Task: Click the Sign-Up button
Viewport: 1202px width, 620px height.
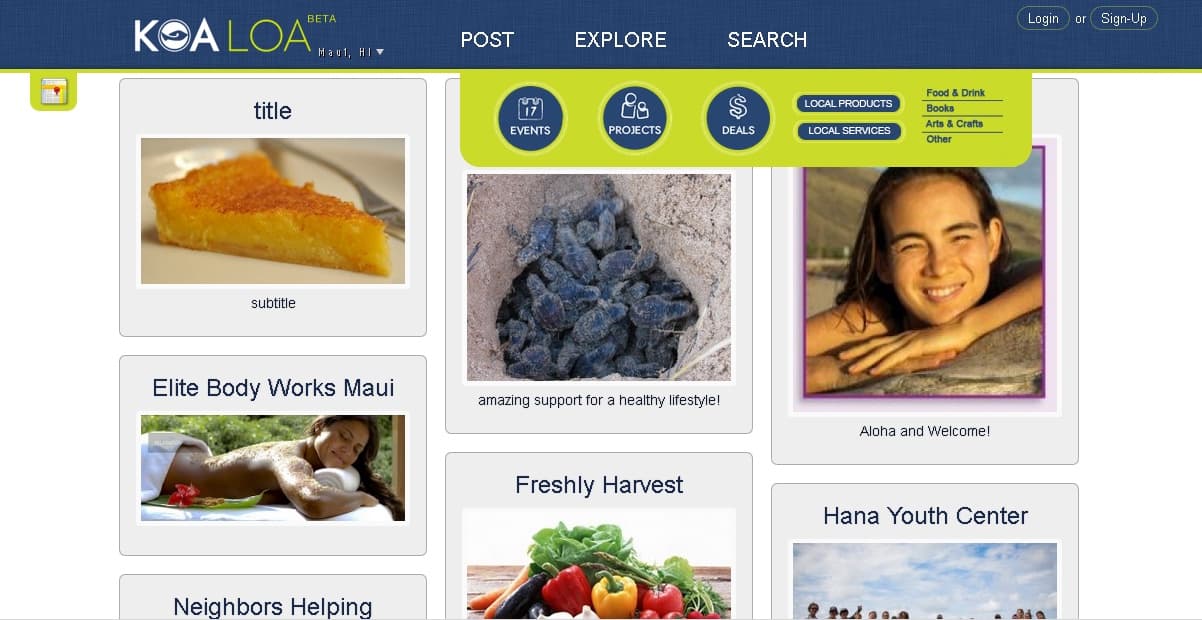Action: (x=1124, y=18)
